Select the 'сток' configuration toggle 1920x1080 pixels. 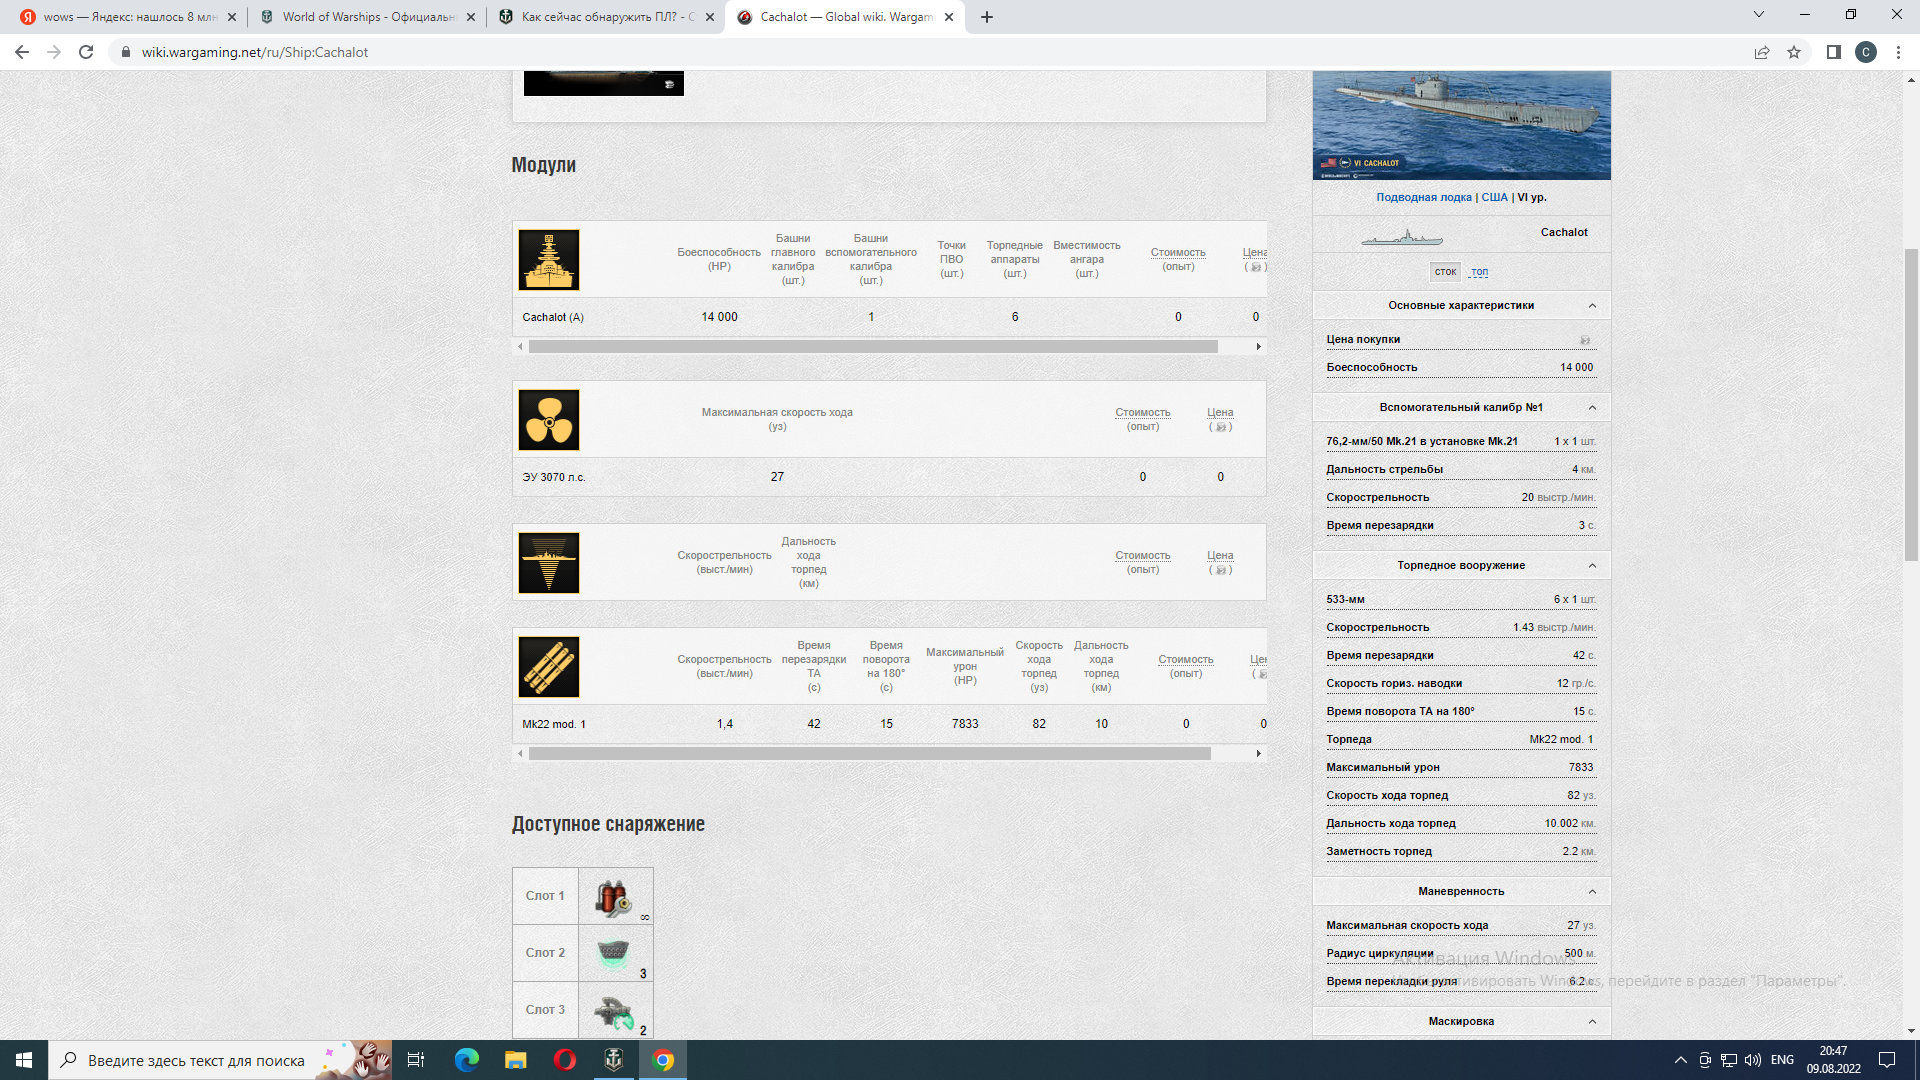(x=1445, y=272)
